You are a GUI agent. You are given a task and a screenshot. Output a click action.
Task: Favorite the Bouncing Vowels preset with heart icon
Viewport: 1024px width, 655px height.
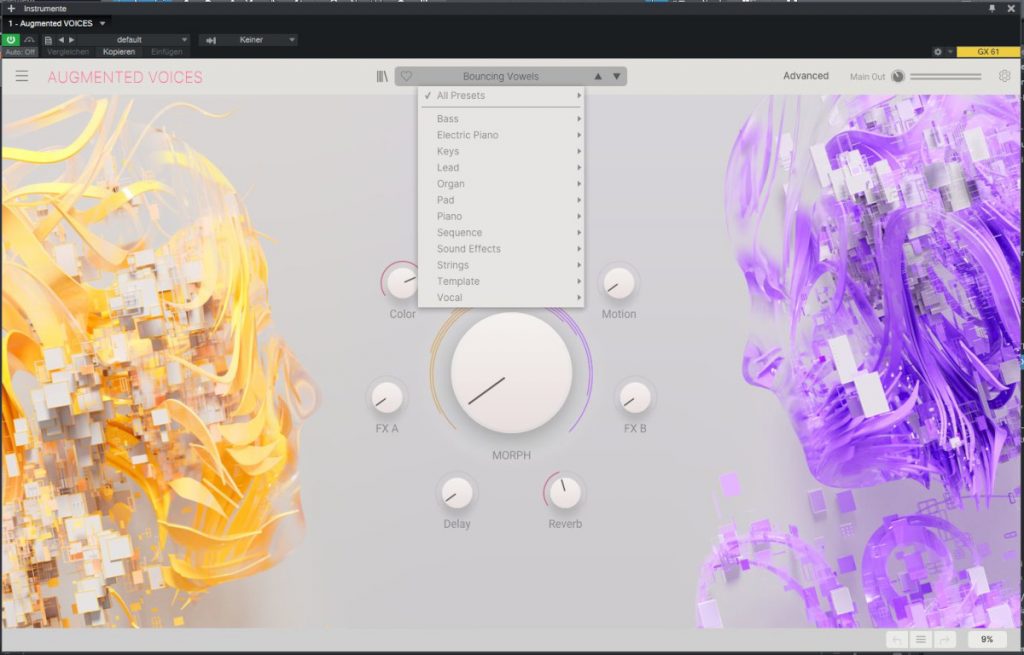tap(406, 76)
